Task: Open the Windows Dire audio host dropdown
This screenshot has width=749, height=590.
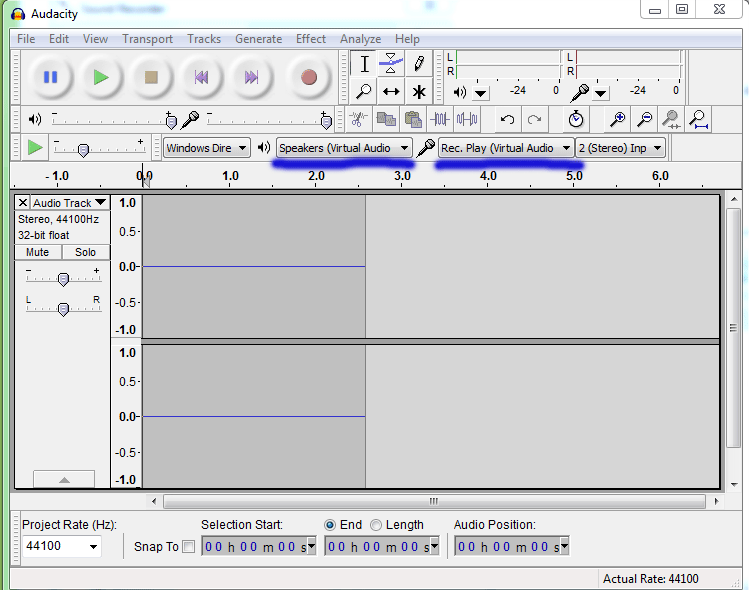Action: 206,148
